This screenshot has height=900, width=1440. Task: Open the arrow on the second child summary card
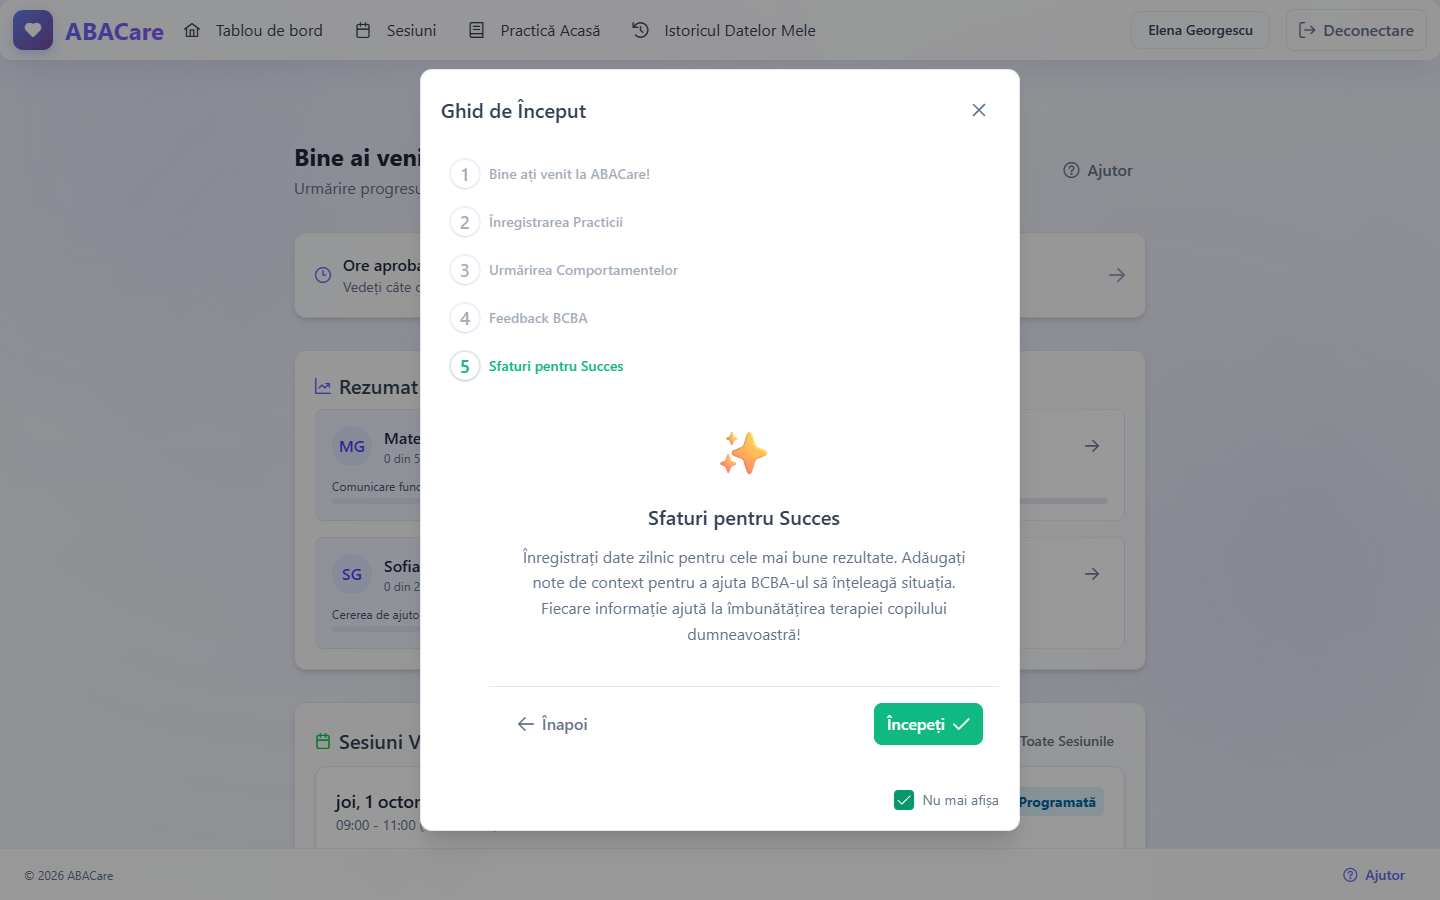(1092, 574)
